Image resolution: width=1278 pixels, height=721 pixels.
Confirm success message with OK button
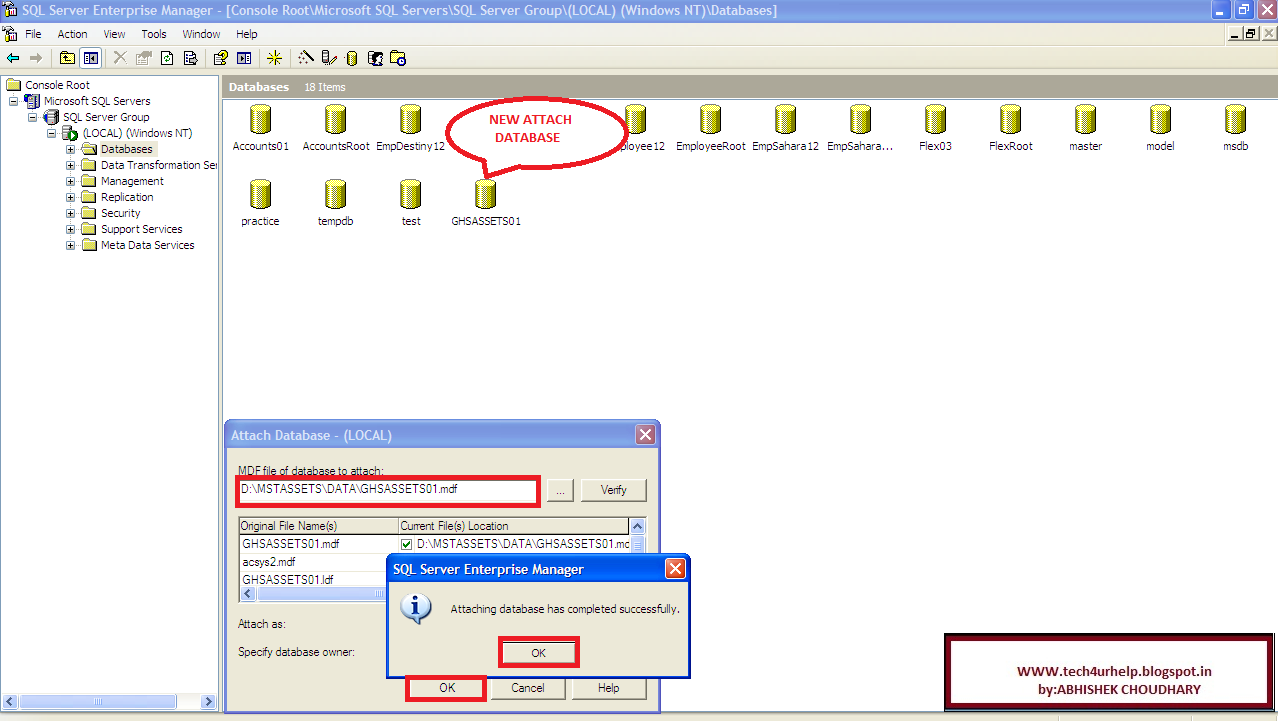point(539,652)
